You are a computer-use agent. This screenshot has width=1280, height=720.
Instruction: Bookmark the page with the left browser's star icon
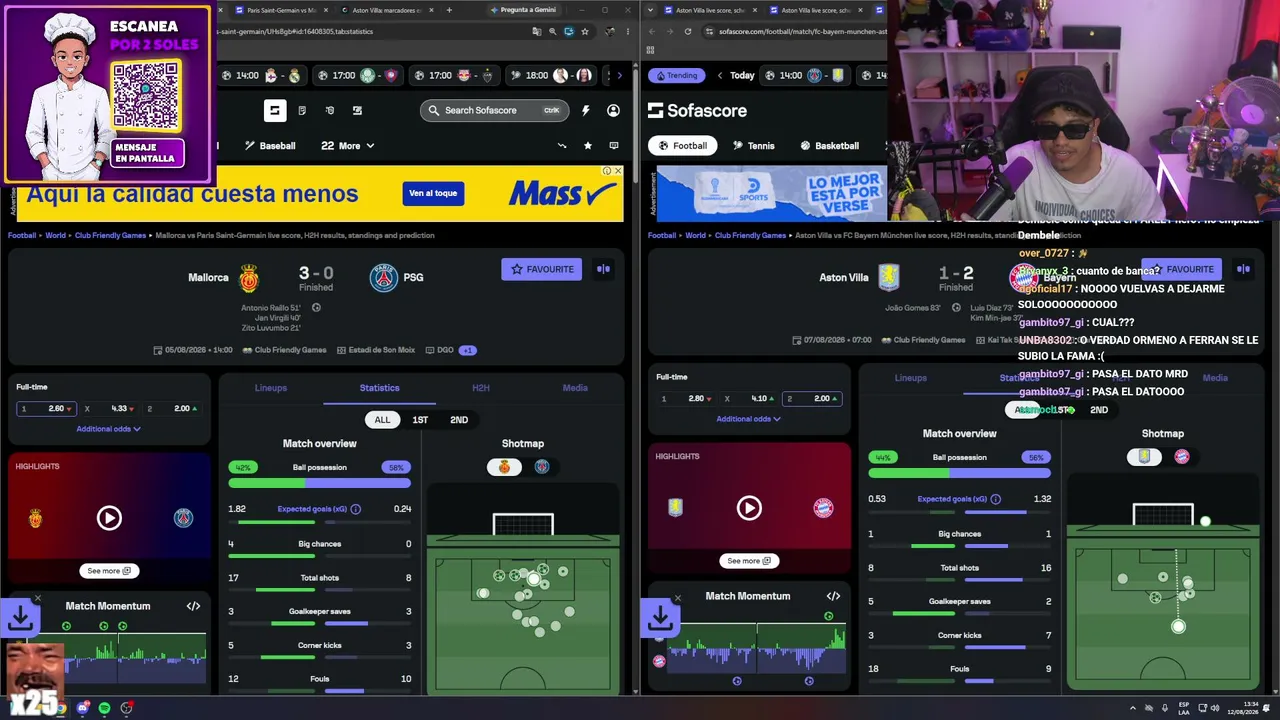click(x=585, y=31)
